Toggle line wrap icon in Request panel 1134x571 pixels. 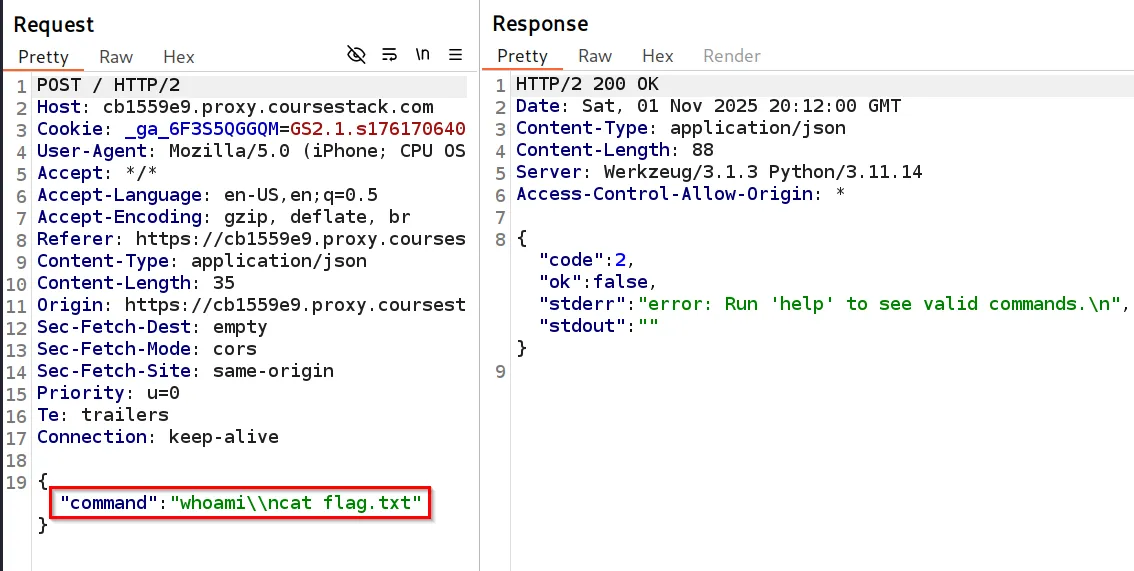pos(390,55)
